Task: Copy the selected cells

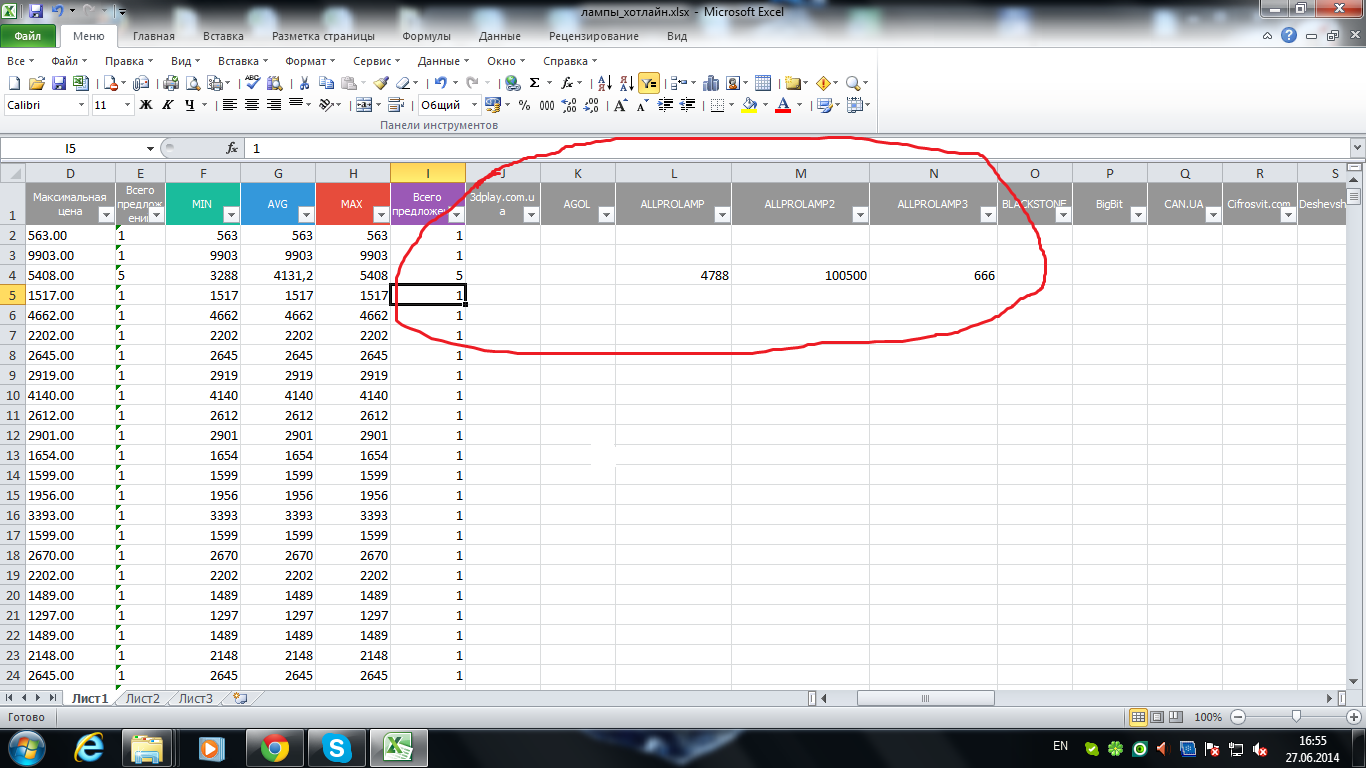Action: coord(326,83)
